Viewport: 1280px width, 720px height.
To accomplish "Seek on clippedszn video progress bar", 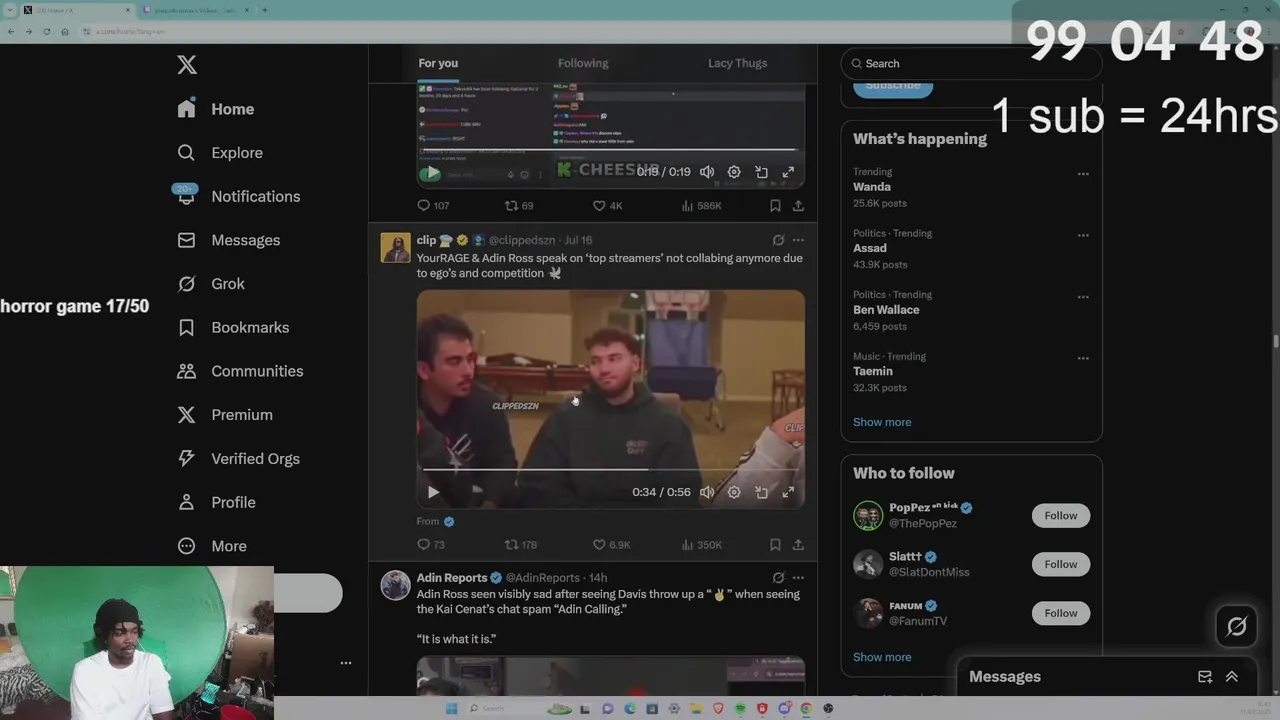I will click(x=610, y=469).
